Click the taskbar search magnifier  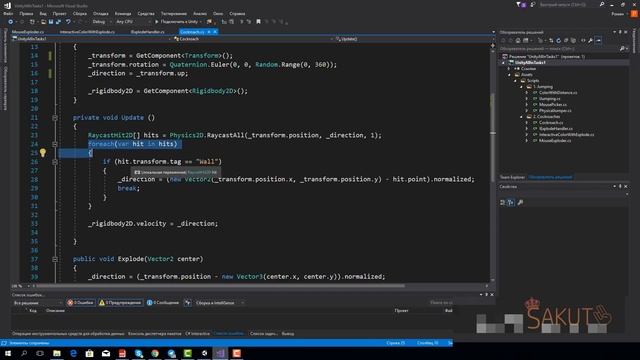(x=24, y=353)
